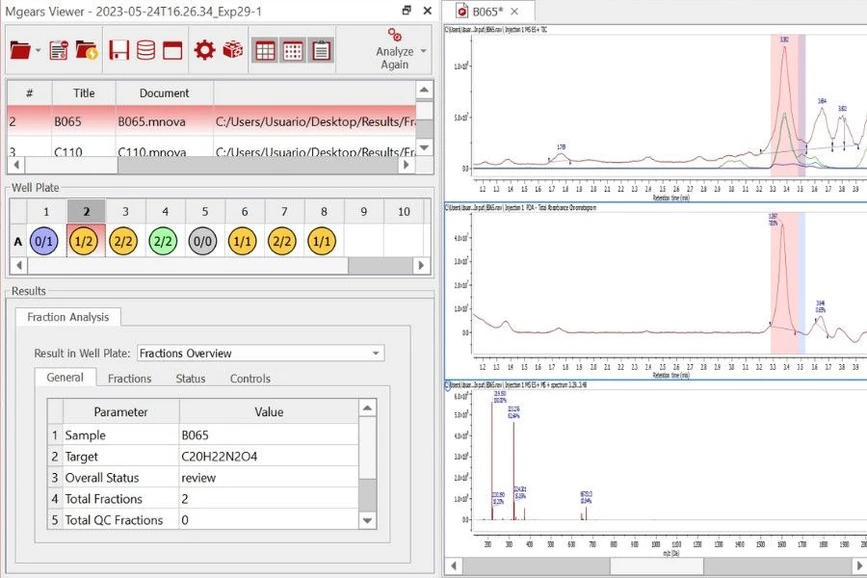This screenshot has width=867, height=578.
Task: Select the well plate grid view icon
Action: tap(264, 48)
